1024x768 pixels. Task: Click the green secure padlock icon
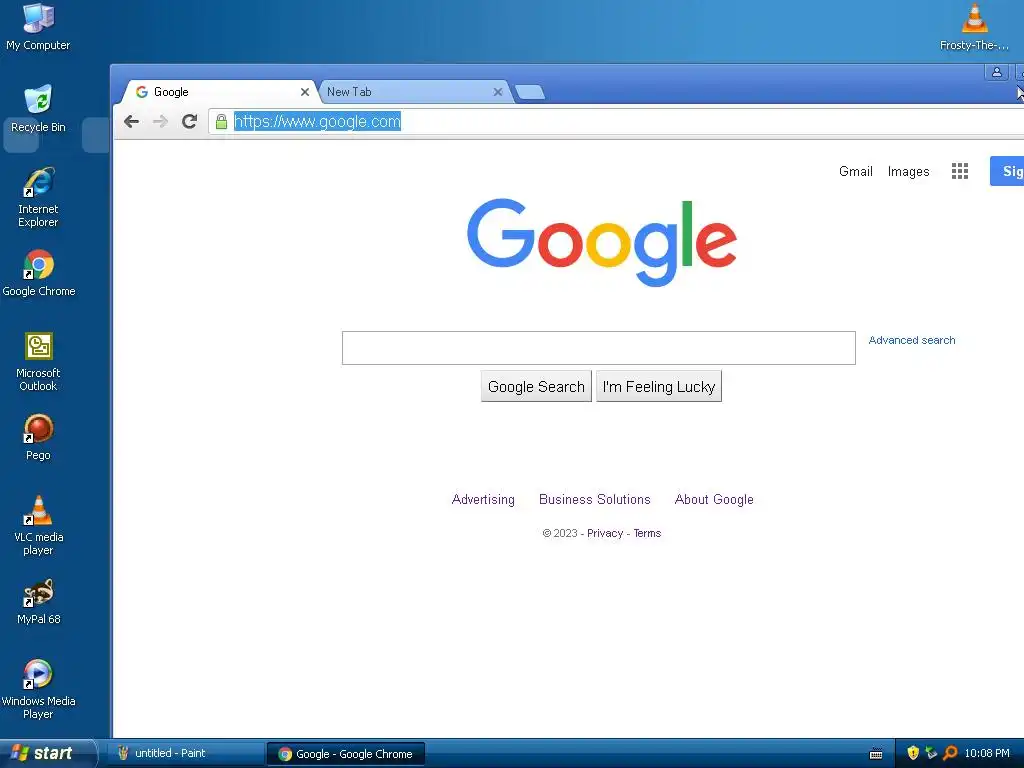point(221,121)
